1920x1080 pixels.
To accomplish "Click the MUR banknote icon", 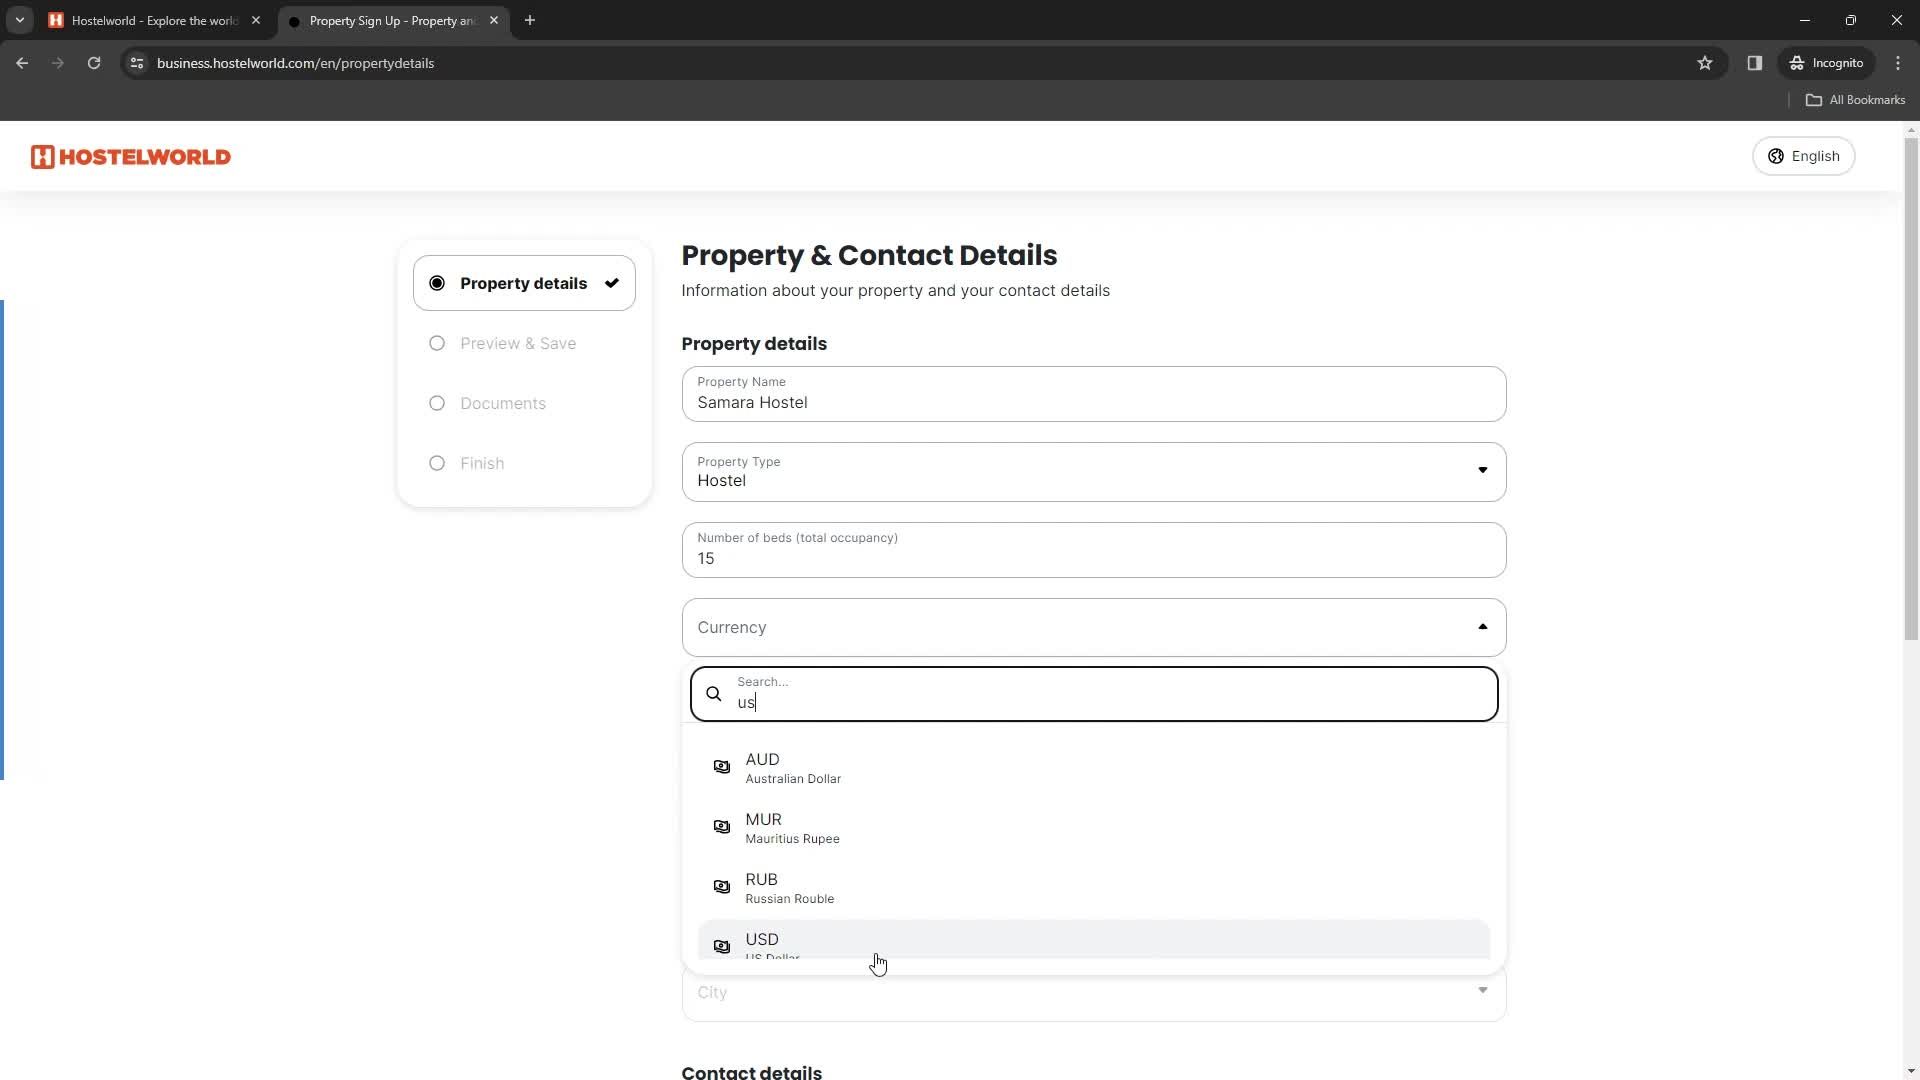I will click(722, 827).
